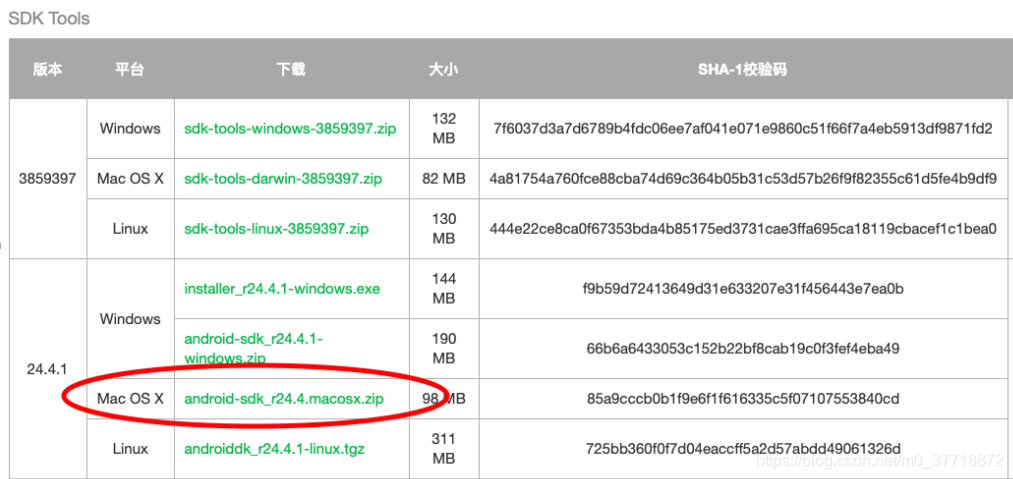Select the SHA-1 code f9b59d72413649d31e633207e31f456443e7ea0b
This screenshot has height=479, width=1013.
tap(743, 288)
